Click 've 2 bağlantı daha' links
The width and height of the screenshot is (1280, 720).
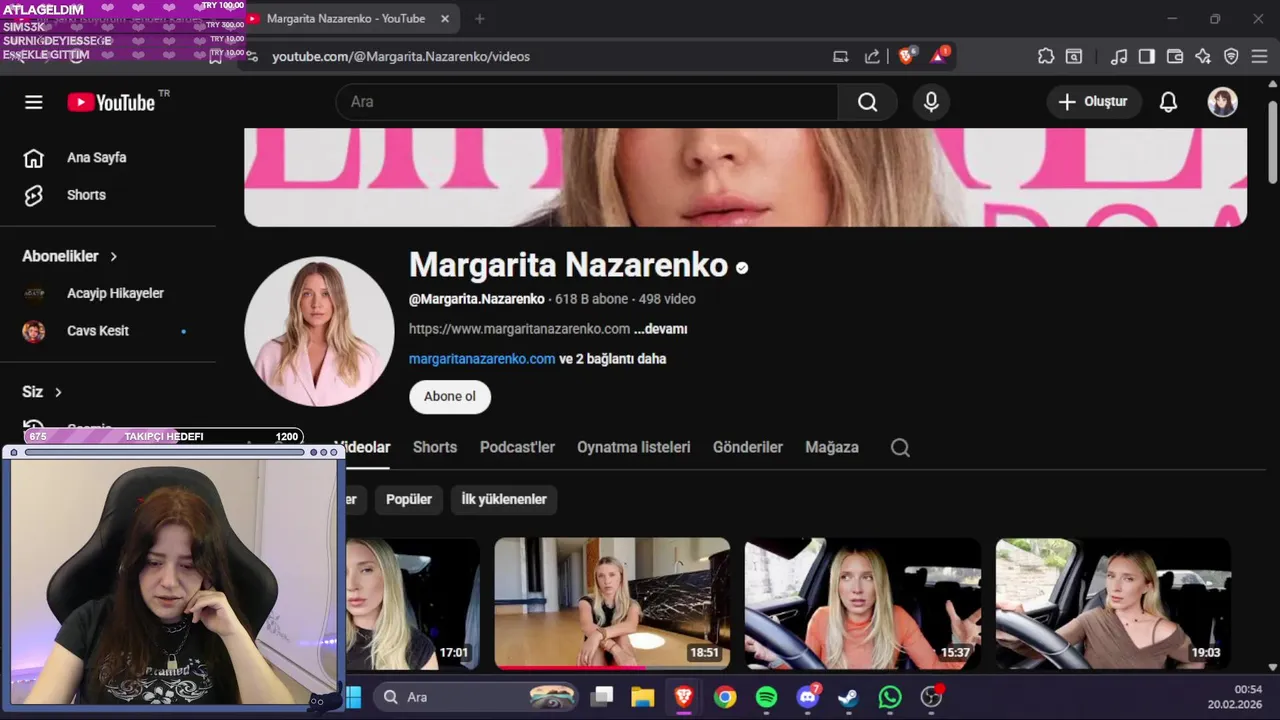coord(612,359)
